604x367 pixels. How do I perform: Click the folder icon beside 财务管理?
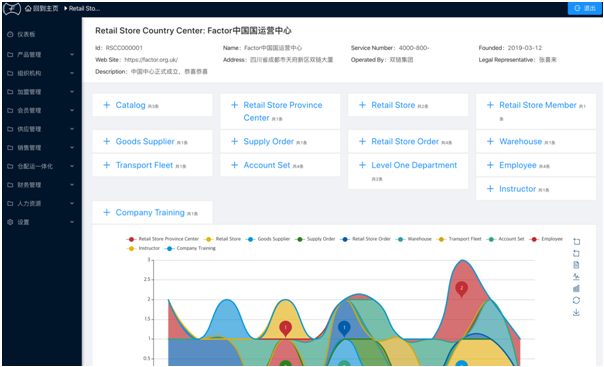[x=10, y=185]
